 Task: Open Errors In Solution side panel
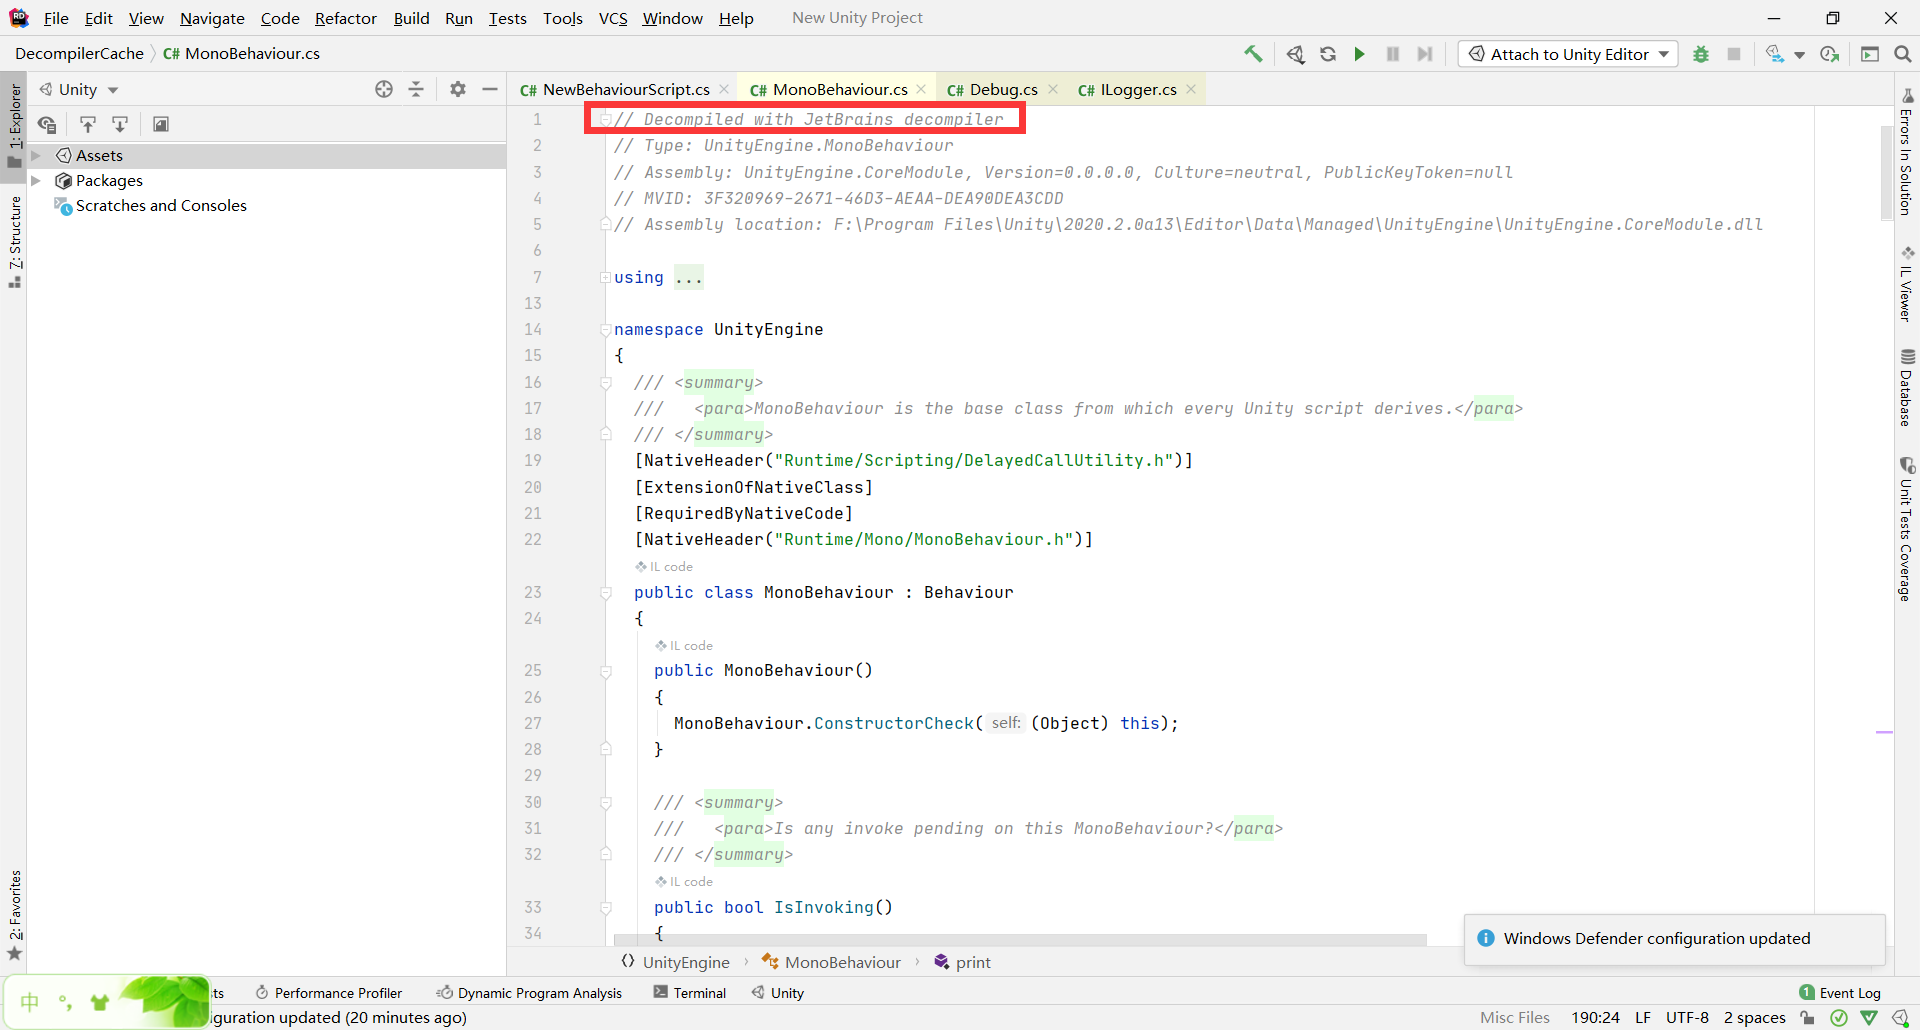coord(1907,152)
